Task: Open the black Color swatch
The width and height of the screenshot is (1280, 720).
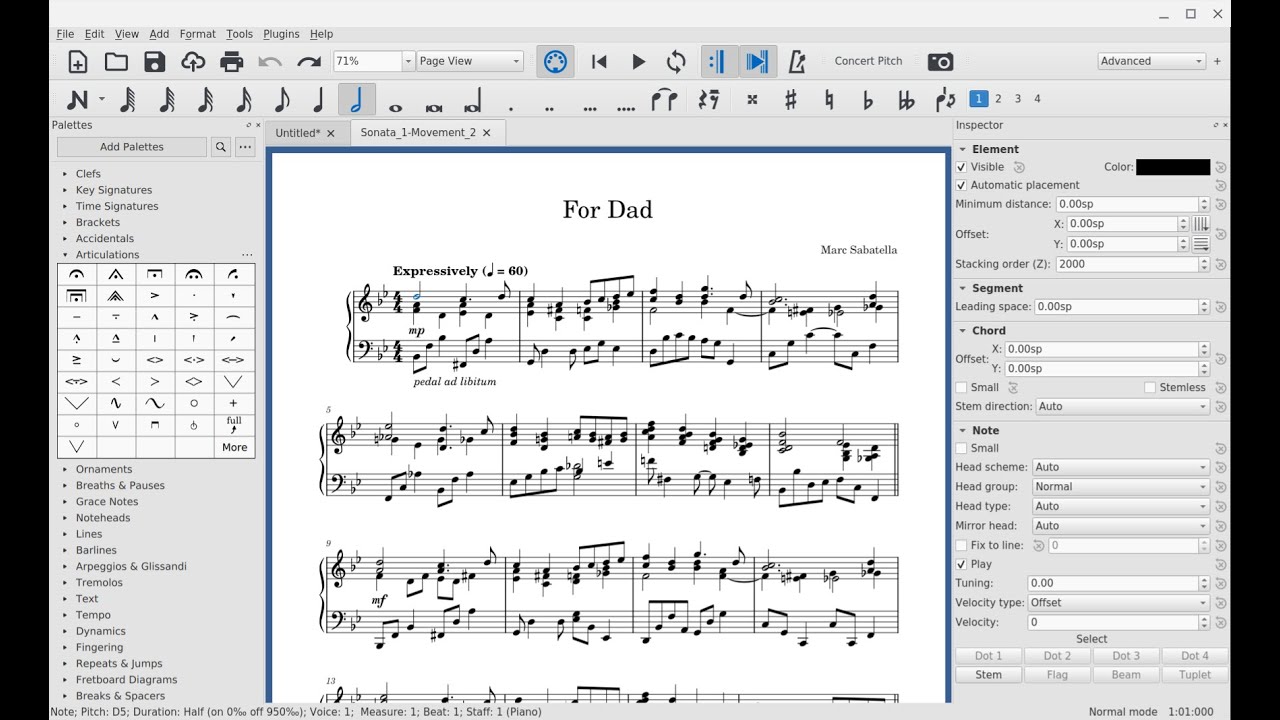Action: click(x=1173, y=168)
